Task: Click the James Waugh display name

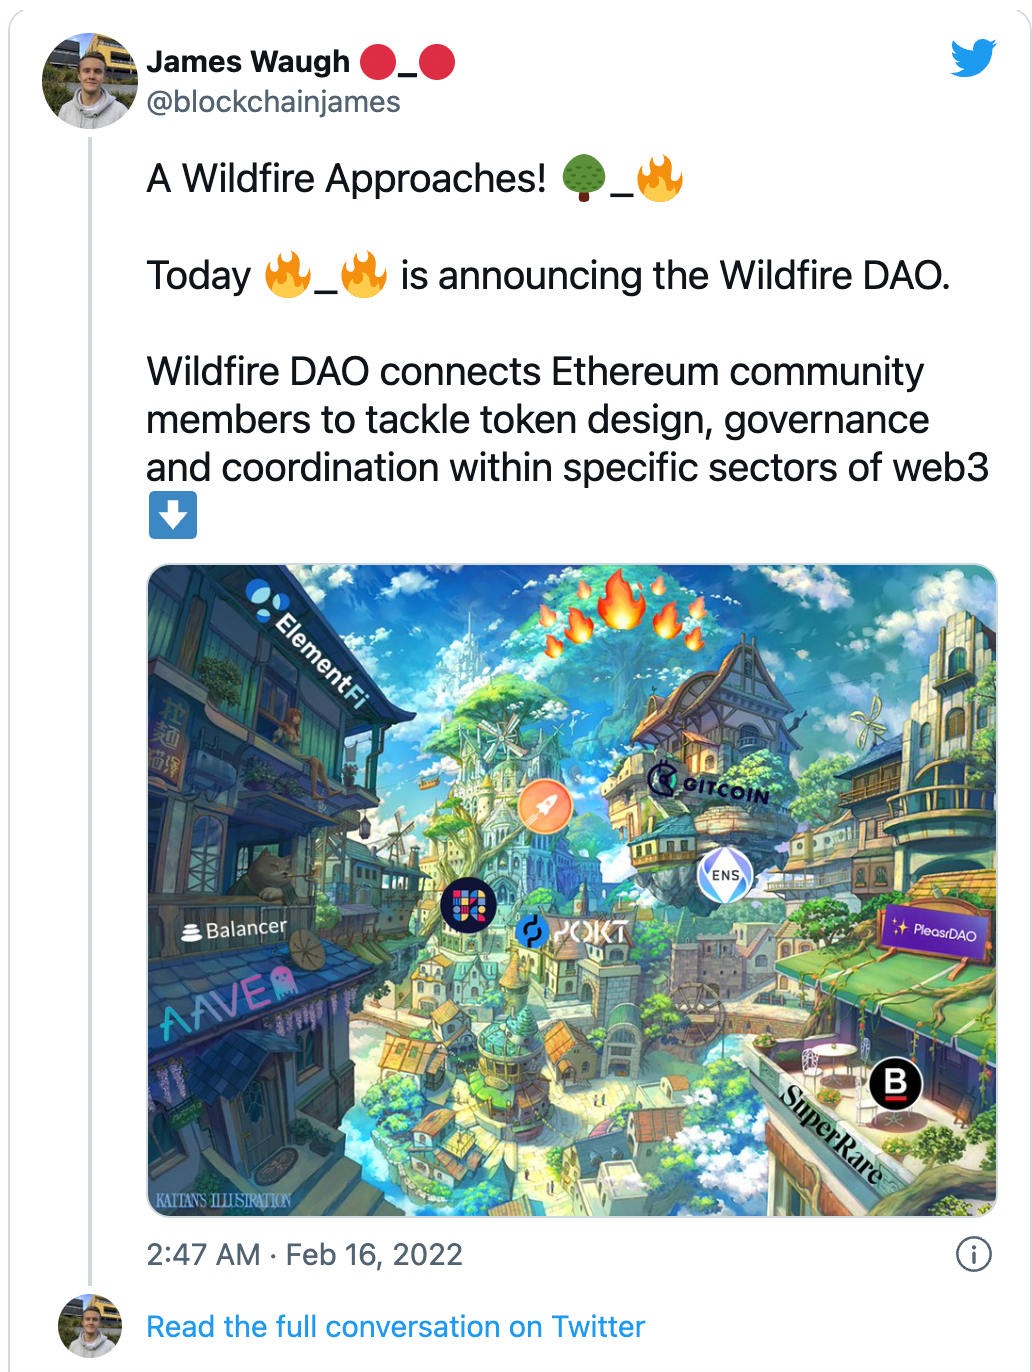Action: (x=248, y=62)
